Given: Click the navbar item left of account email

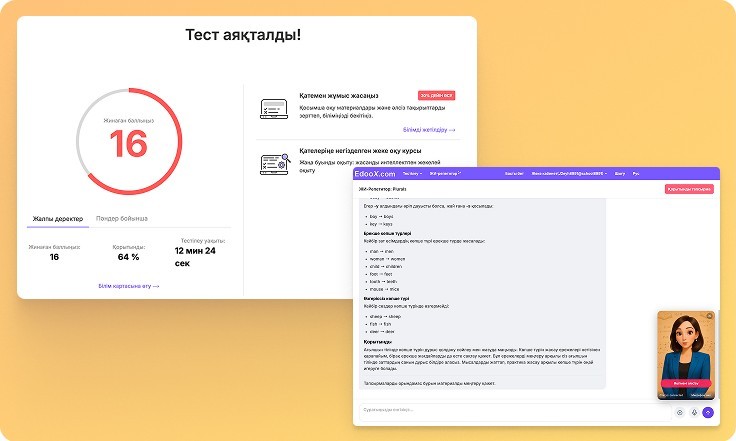Looking at the screenshot, I should (x=514, y=174).
